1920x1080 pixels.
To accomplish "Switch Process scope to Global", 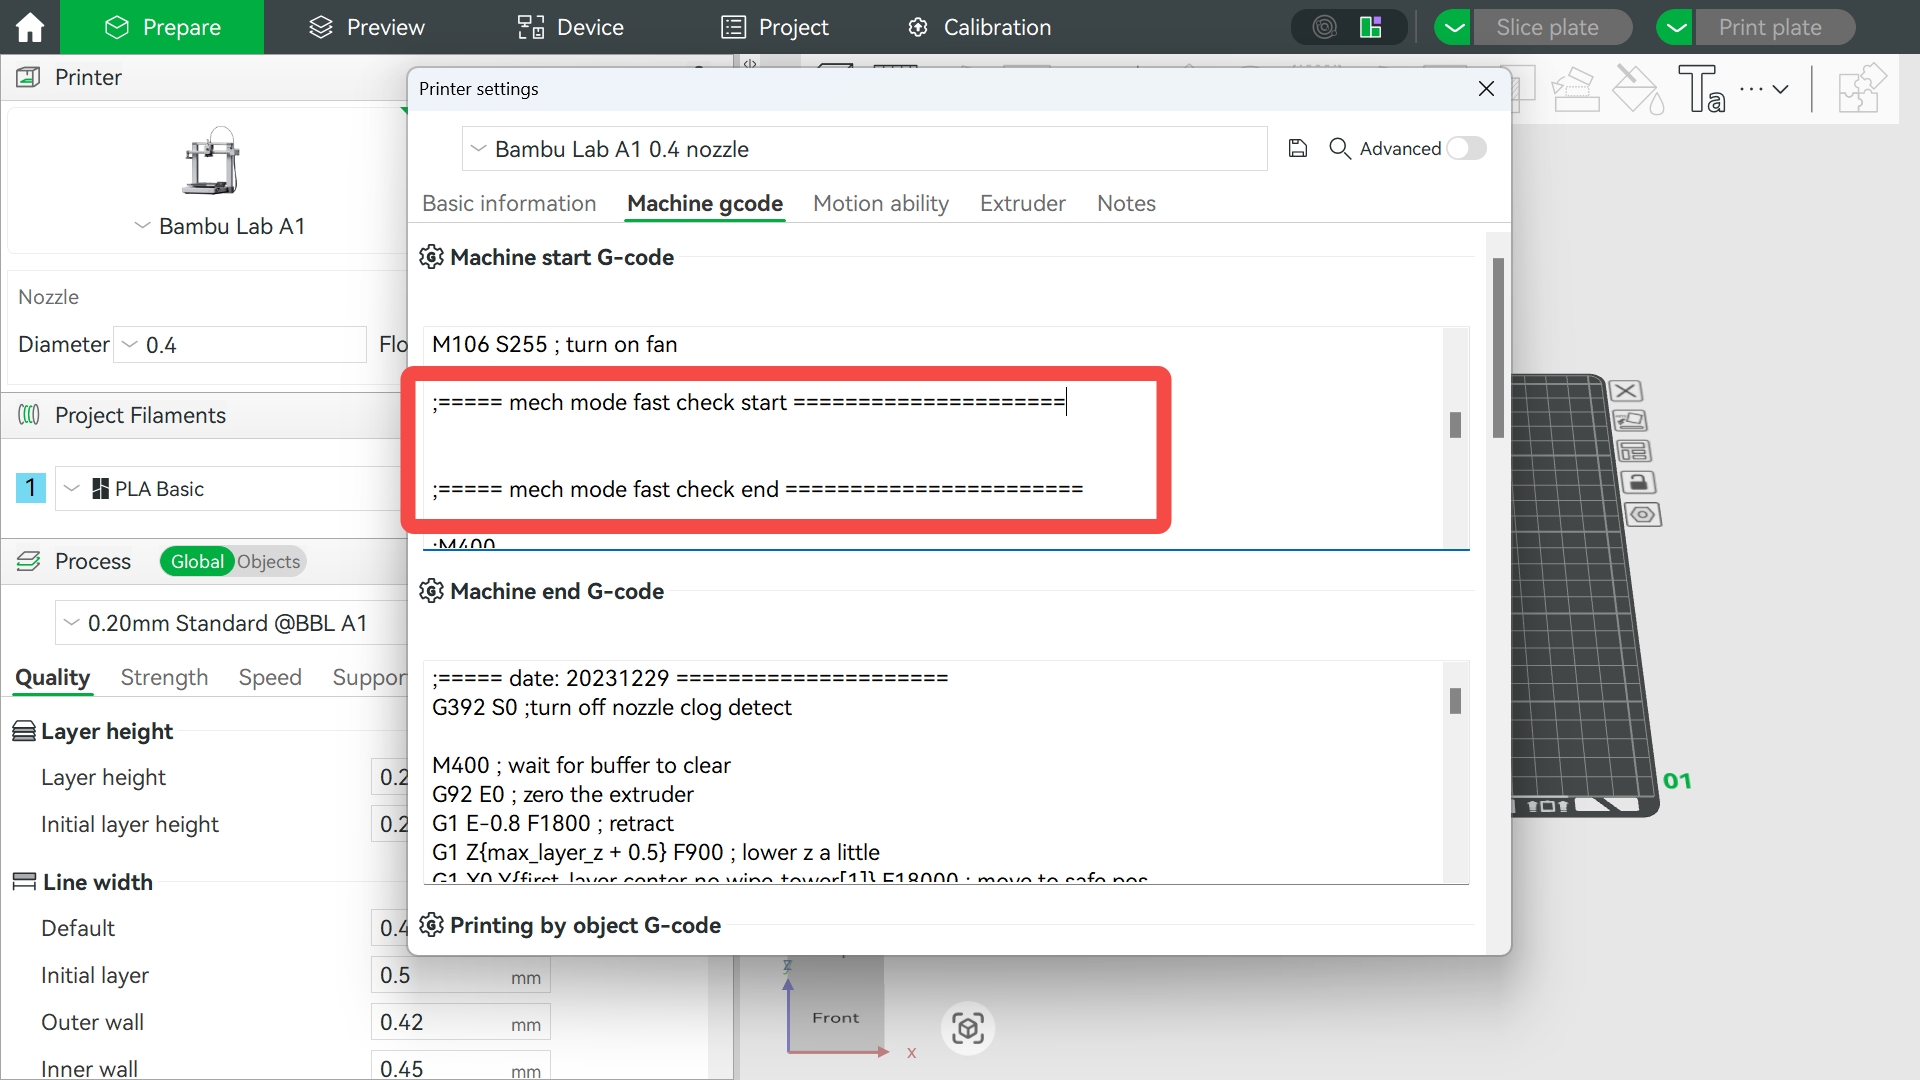I will [197, 562].
